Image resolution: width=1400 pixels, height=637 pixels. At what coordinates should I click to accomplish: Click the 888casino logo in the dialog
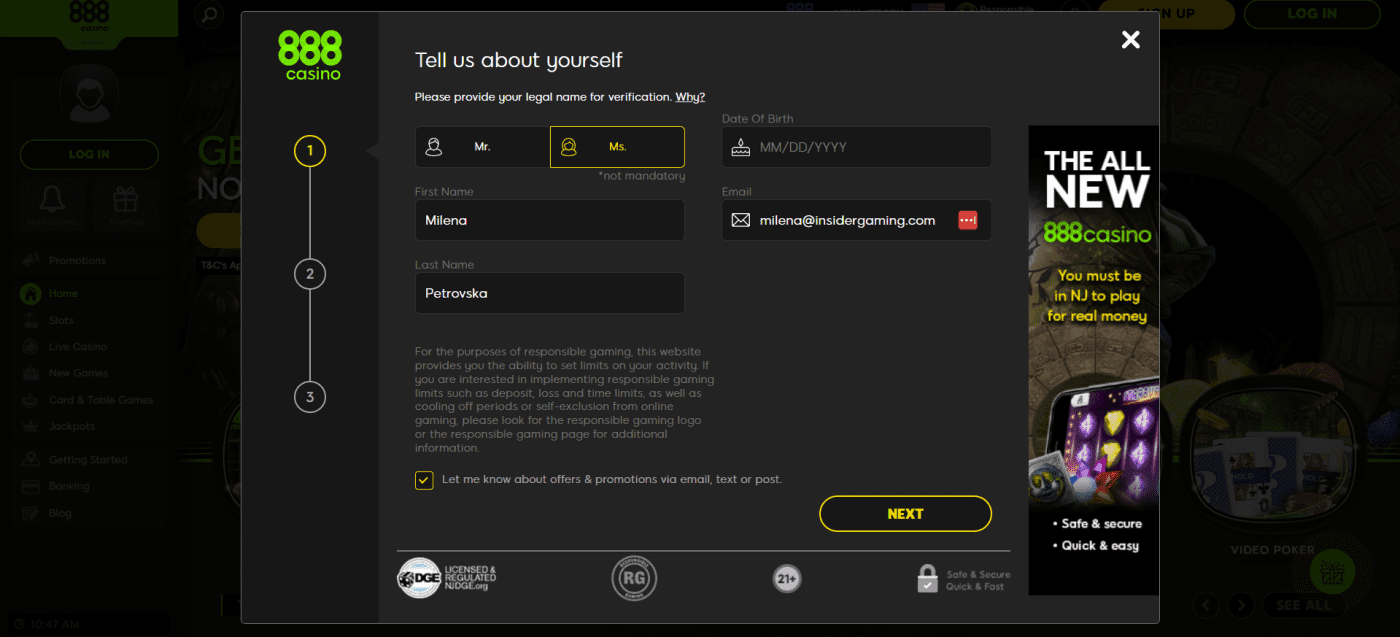pos(310,55)
